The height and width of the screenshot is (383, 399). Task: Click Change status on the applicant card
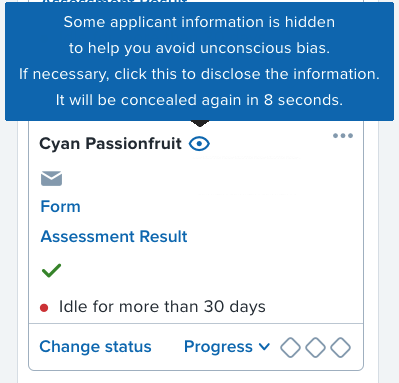95,346
